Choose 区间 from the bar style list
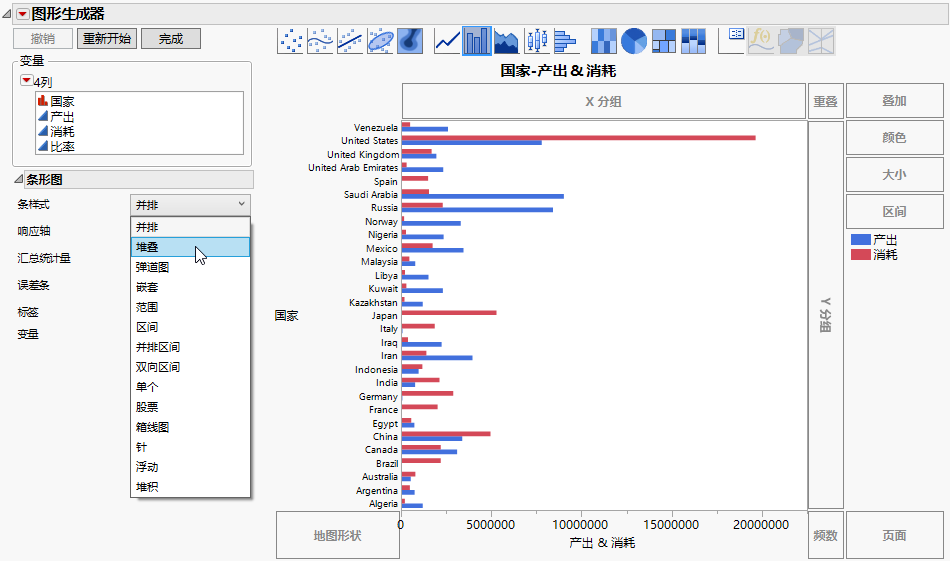Screen dimensions: 950x561 pyautogui.click(x=190, y=327)
